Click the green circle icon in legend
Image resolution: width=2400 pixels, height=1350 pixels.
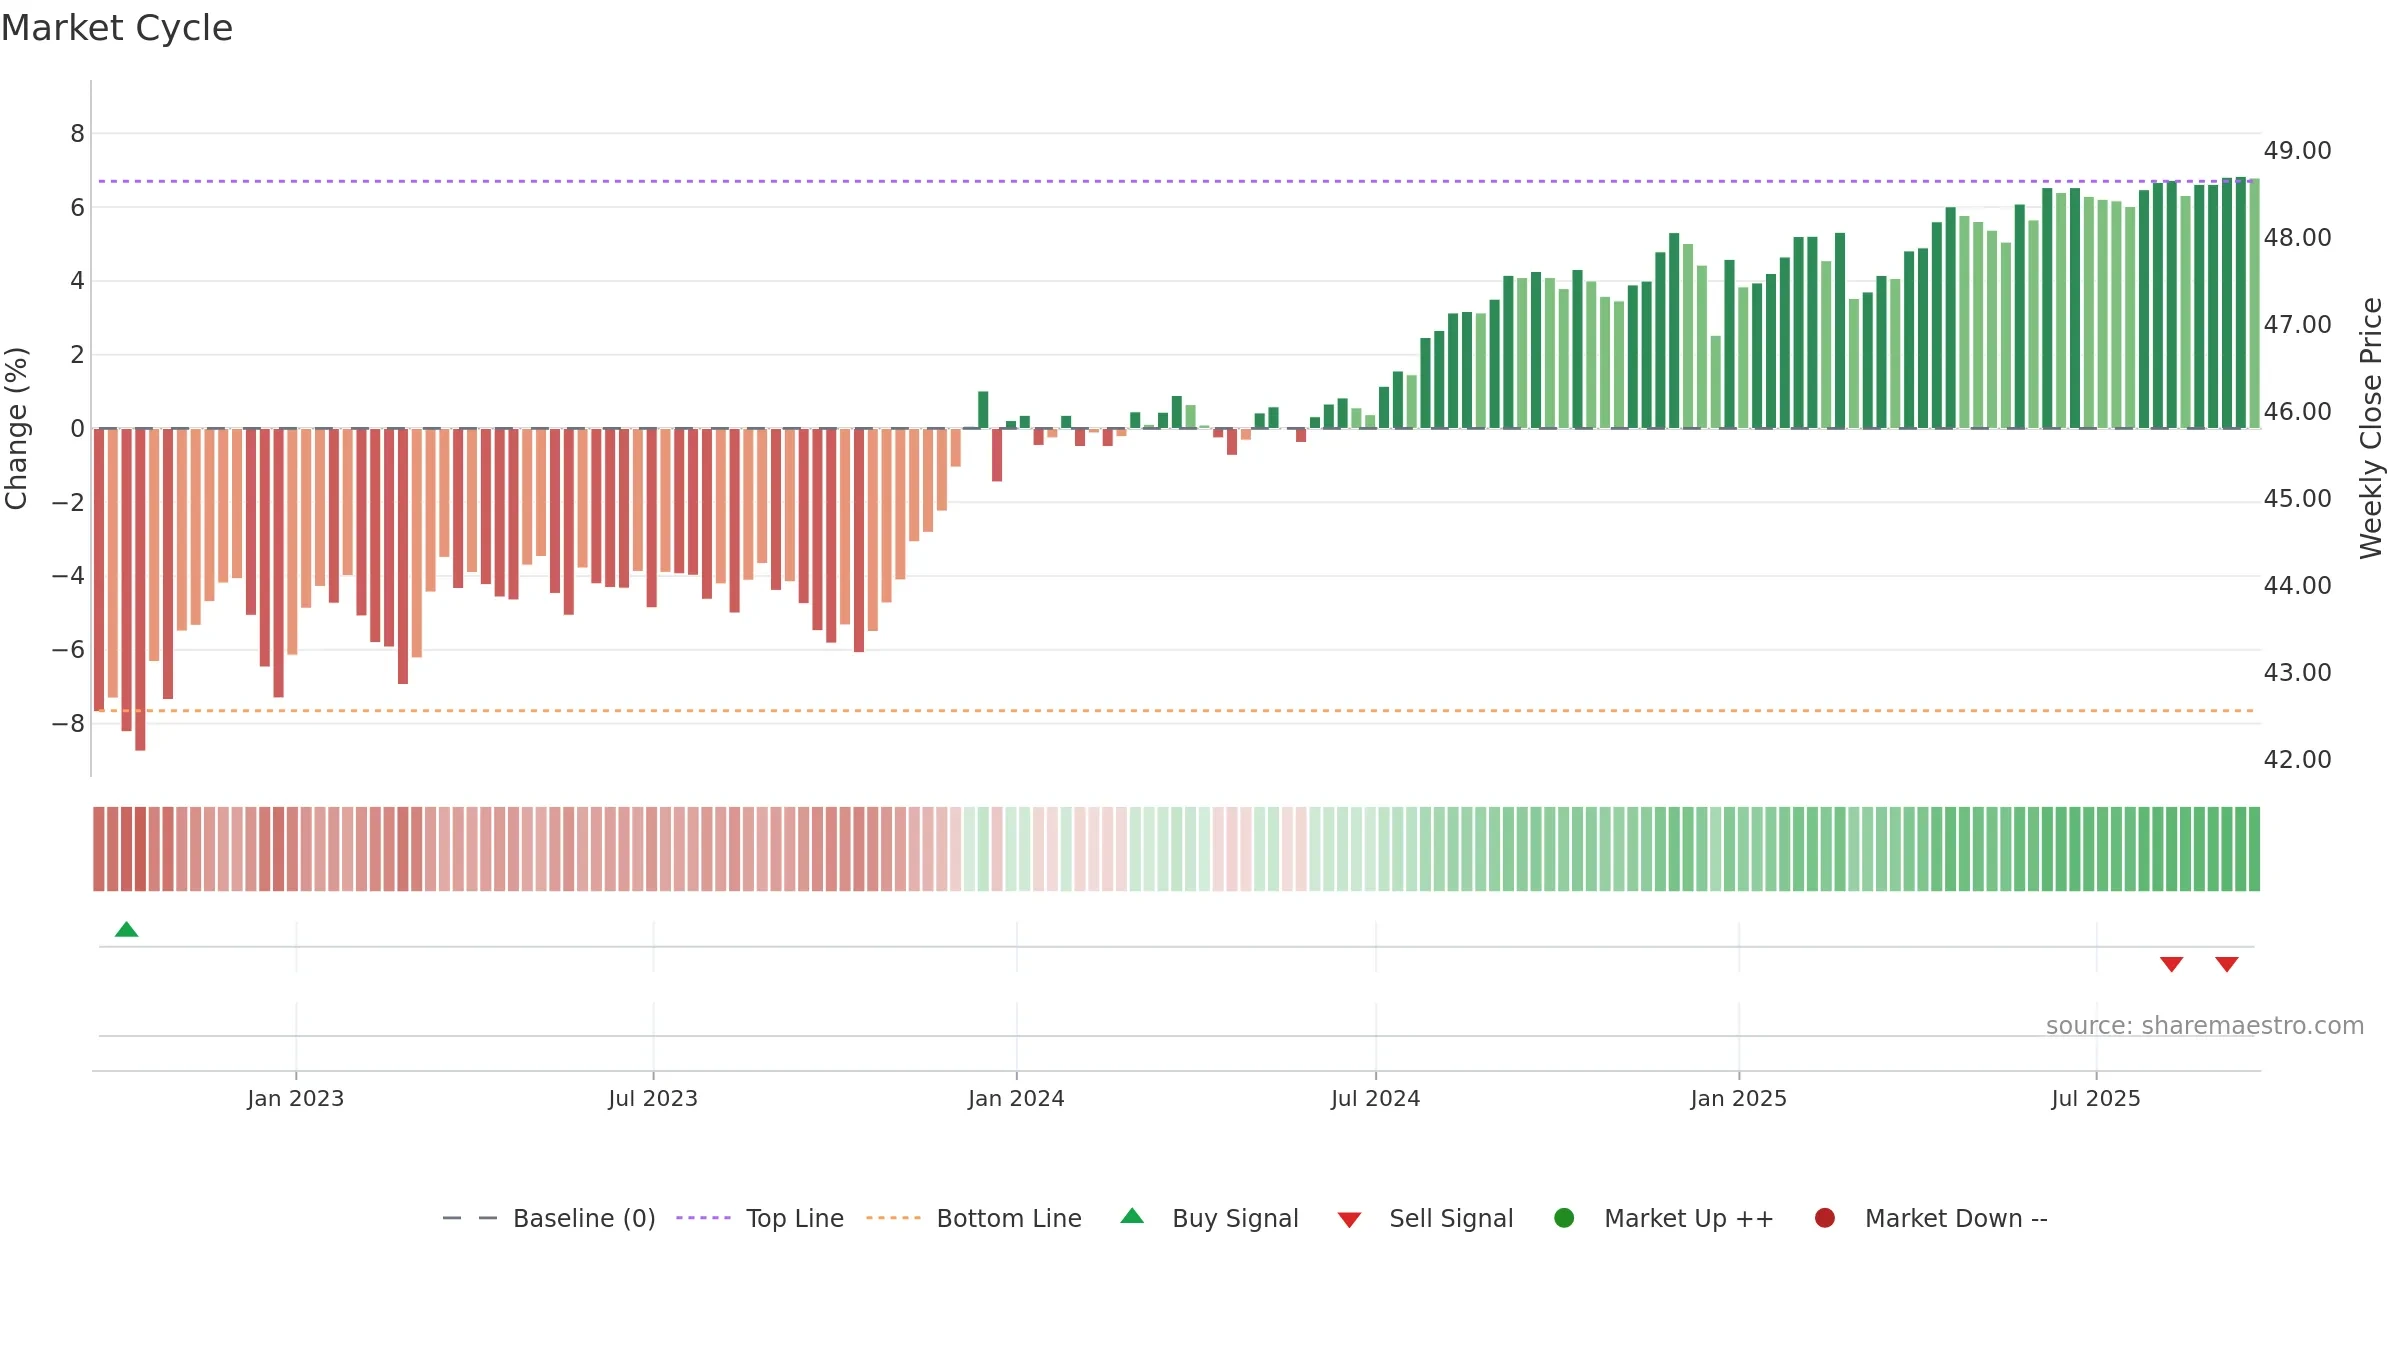pos(1565,1218)
